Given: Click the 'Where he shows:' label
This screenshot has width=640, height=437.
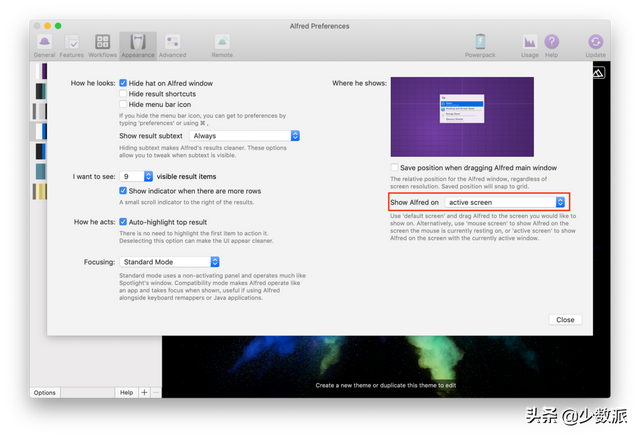Looking at the screenshot, I should (359, 83).
